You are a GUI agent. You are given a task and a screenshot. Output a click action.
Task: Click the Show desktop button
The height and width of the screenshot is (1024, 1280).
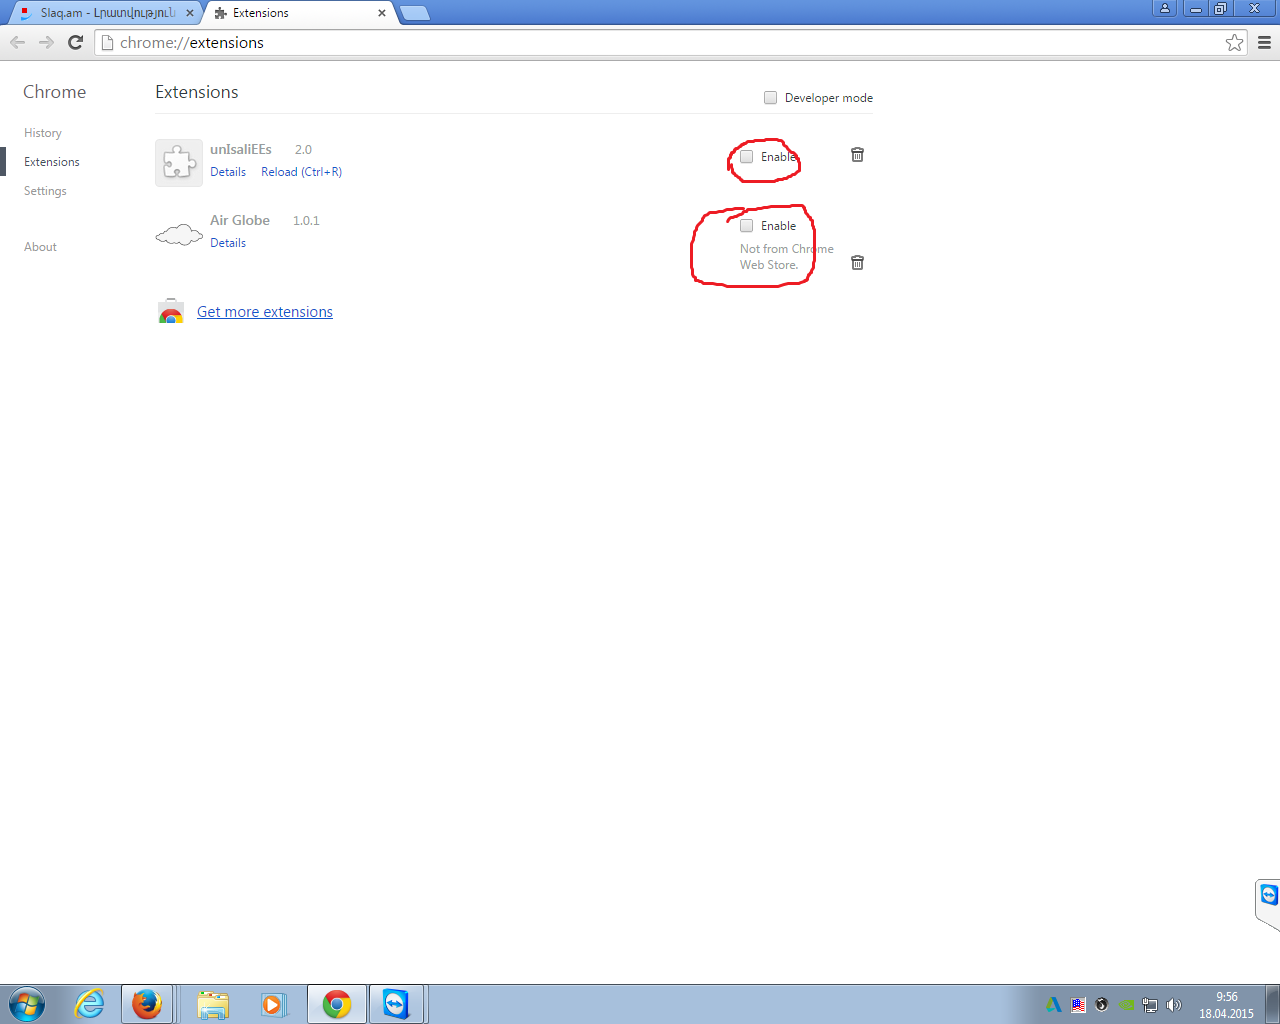tap(1272, 1004)
